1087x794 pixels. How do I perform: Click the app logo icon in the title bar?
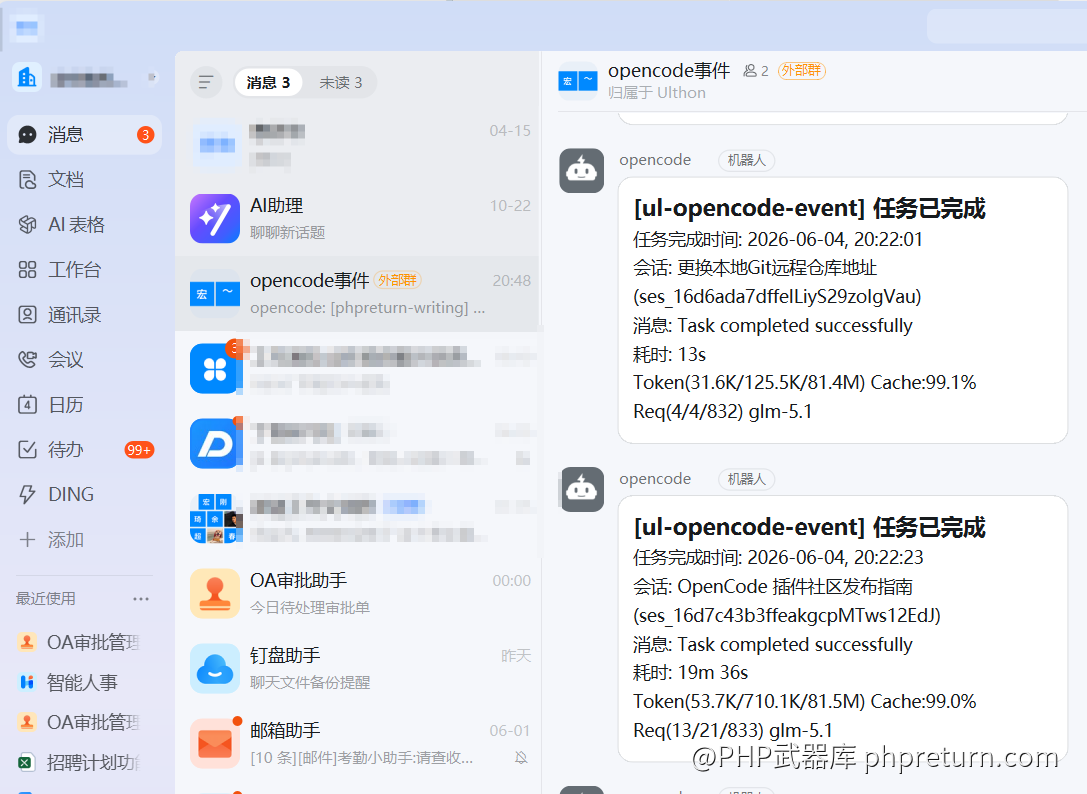27,28
